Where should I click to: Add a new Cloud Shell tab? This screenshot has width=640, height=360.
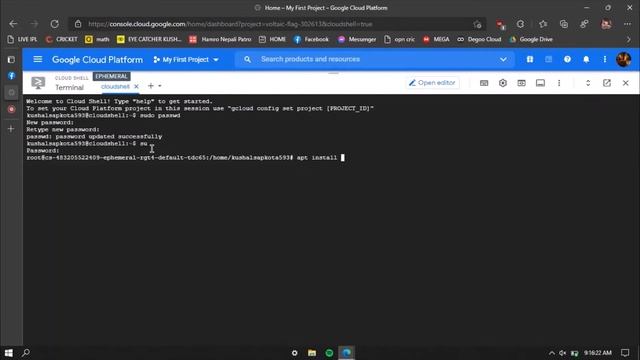tap(151, 86)
